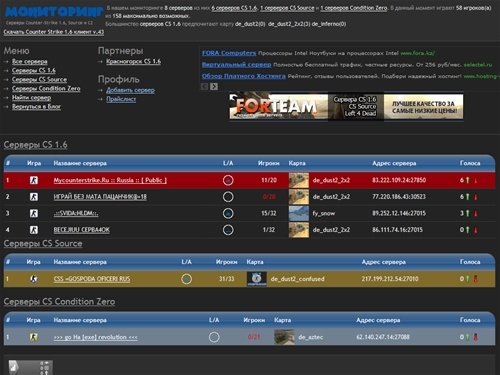Click the de_aztec map thumbnail

284,337
